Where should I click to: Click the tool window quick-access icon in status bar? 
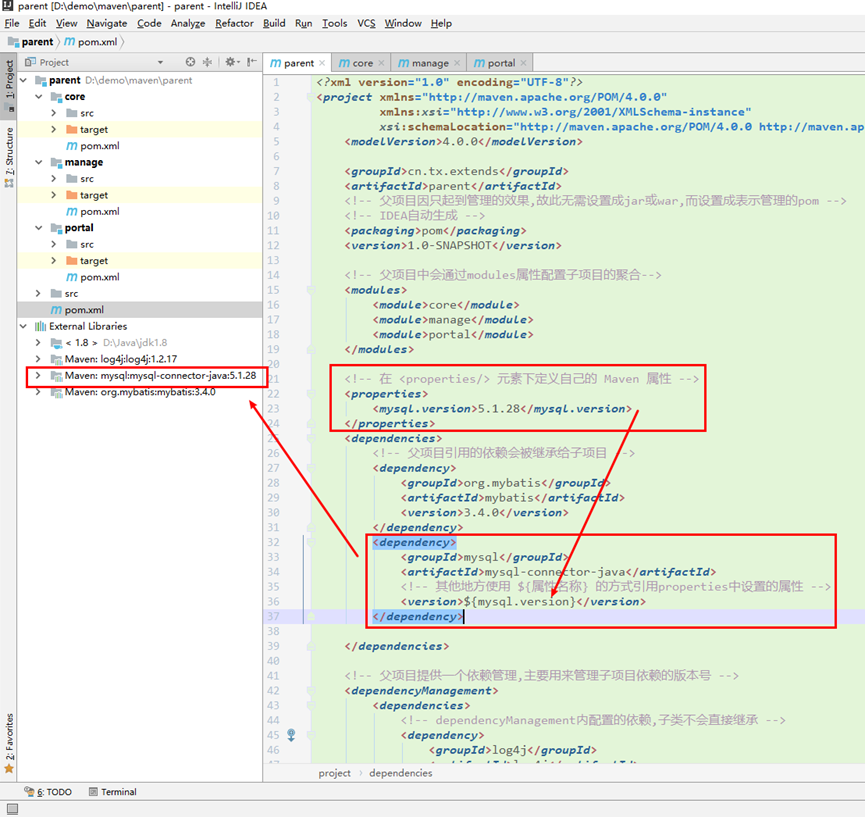click(12, 809)
